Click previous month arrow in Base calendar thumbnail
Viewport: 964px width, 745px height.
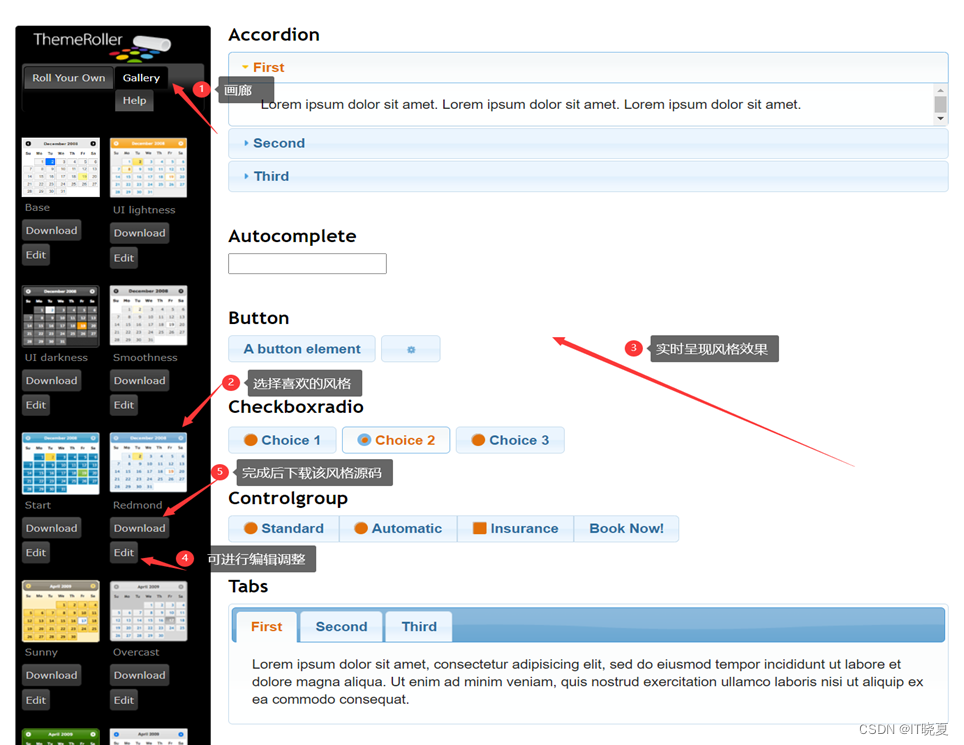[x=28, y=143]
